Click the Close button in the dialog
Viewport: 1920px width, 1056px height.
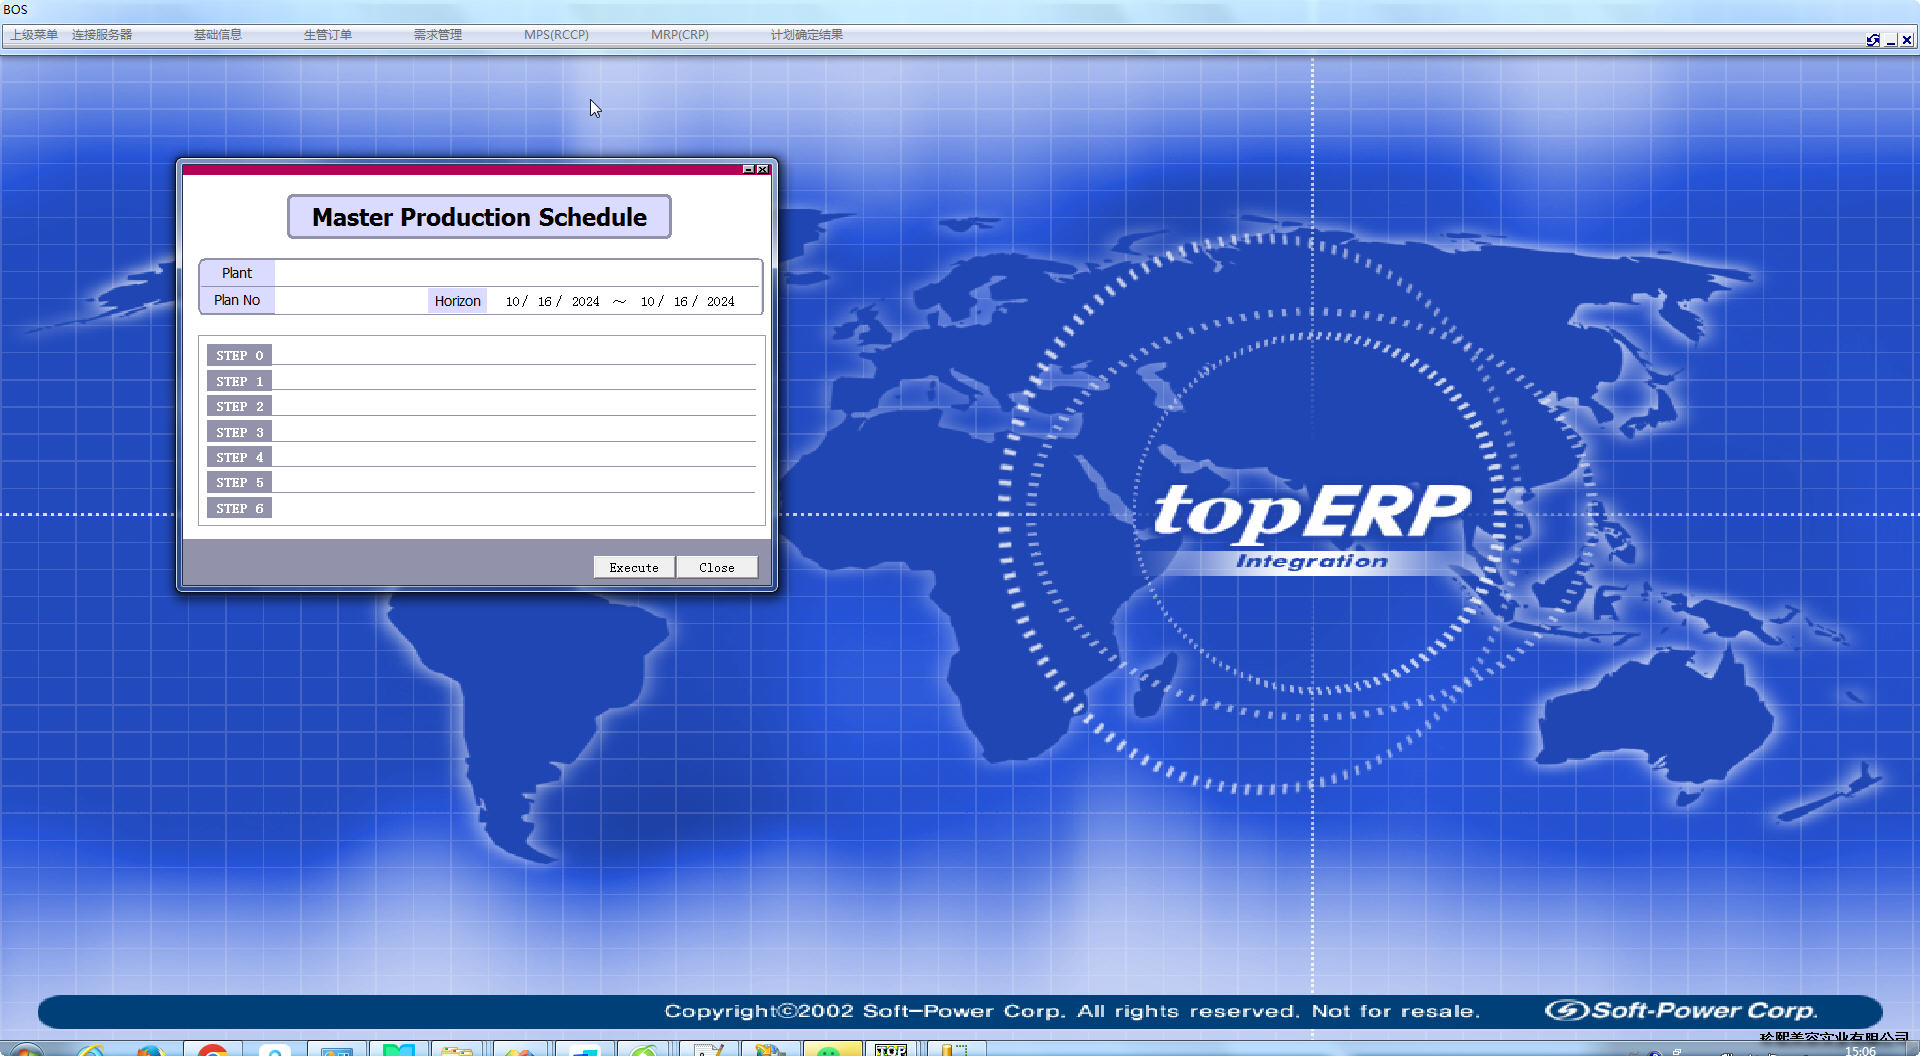pos(716,568)
